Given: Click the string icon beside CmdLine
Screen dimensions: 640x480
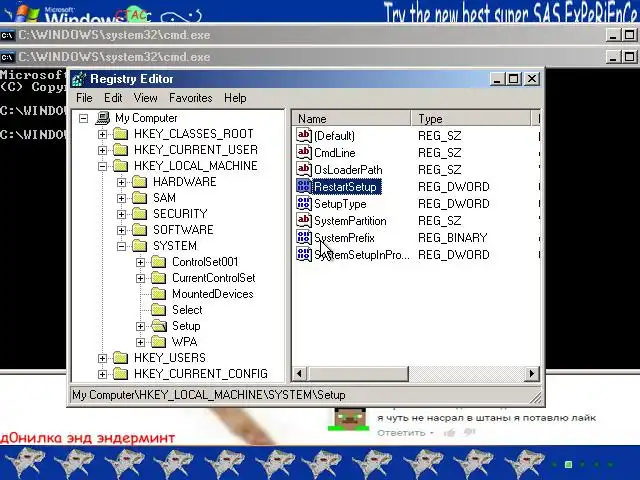Looking at the screenshot, I should 304,153.
